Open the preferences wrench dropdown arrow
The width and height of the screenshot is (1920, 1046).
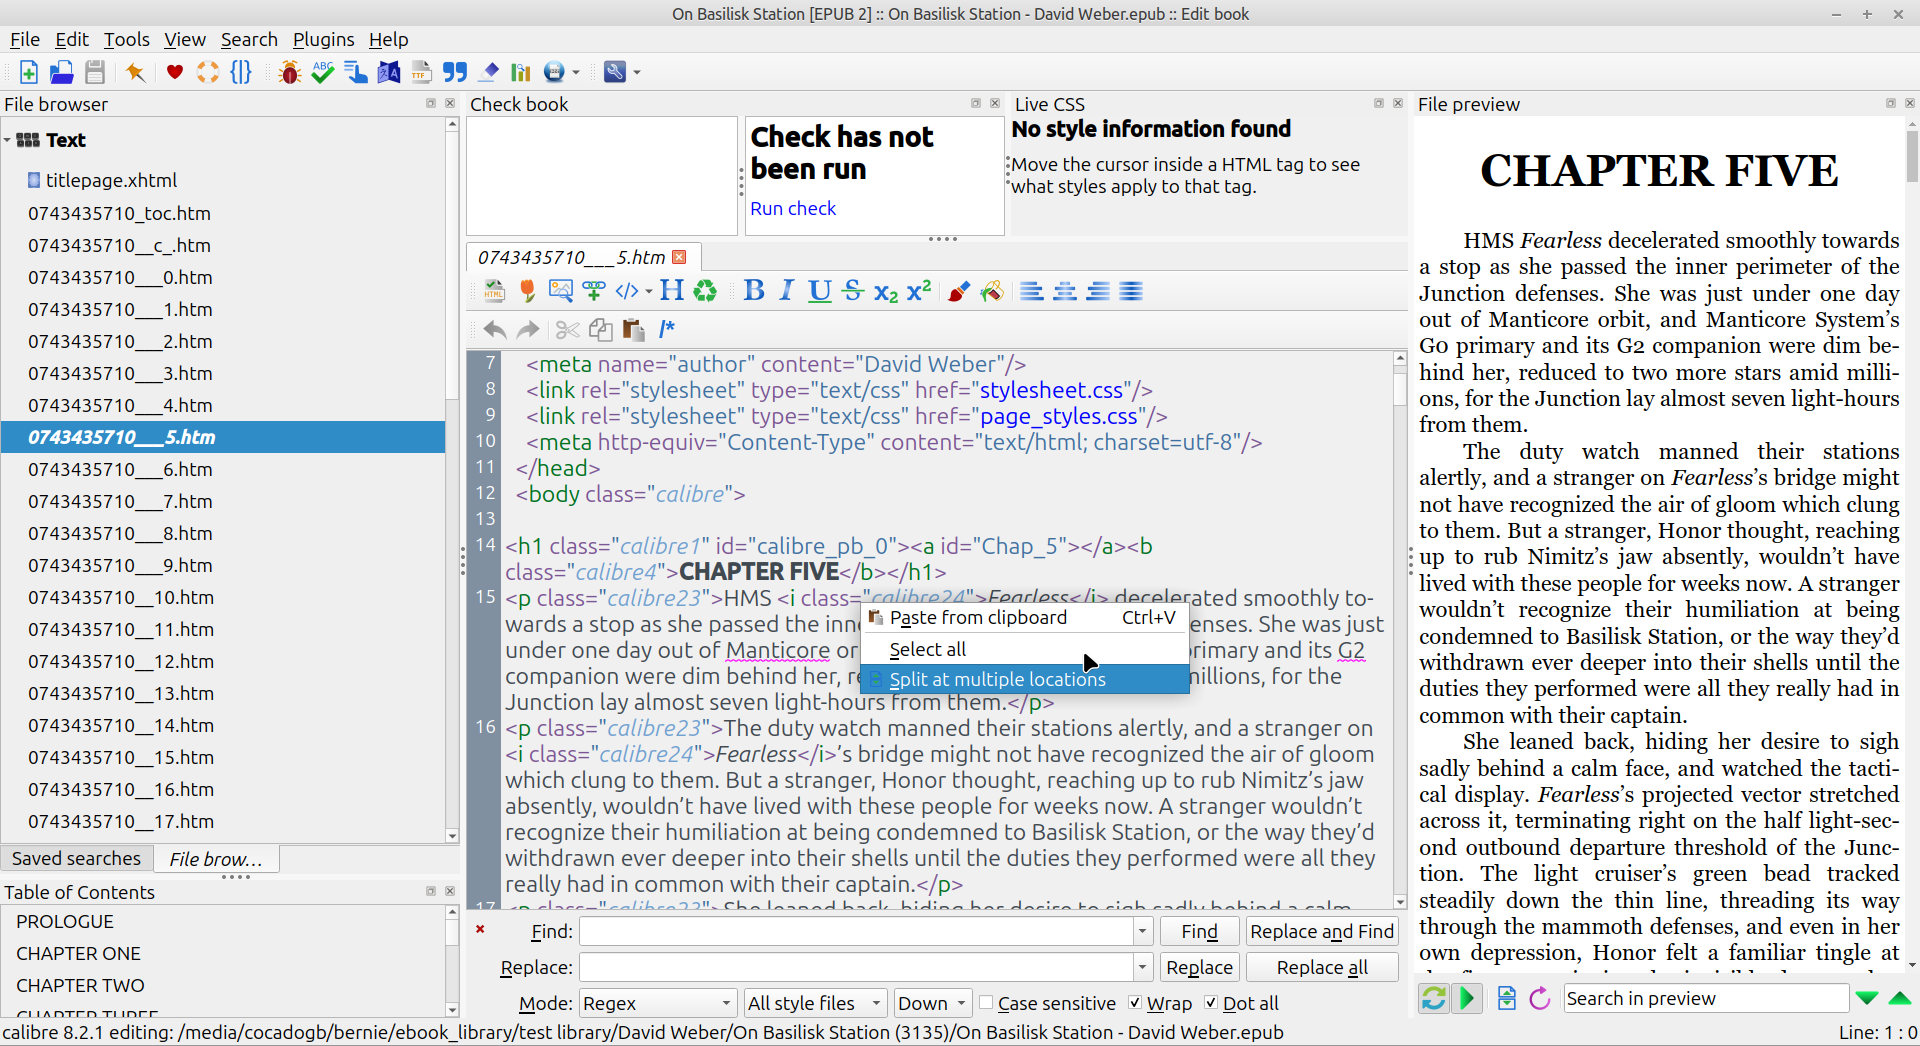click(637, 73)
